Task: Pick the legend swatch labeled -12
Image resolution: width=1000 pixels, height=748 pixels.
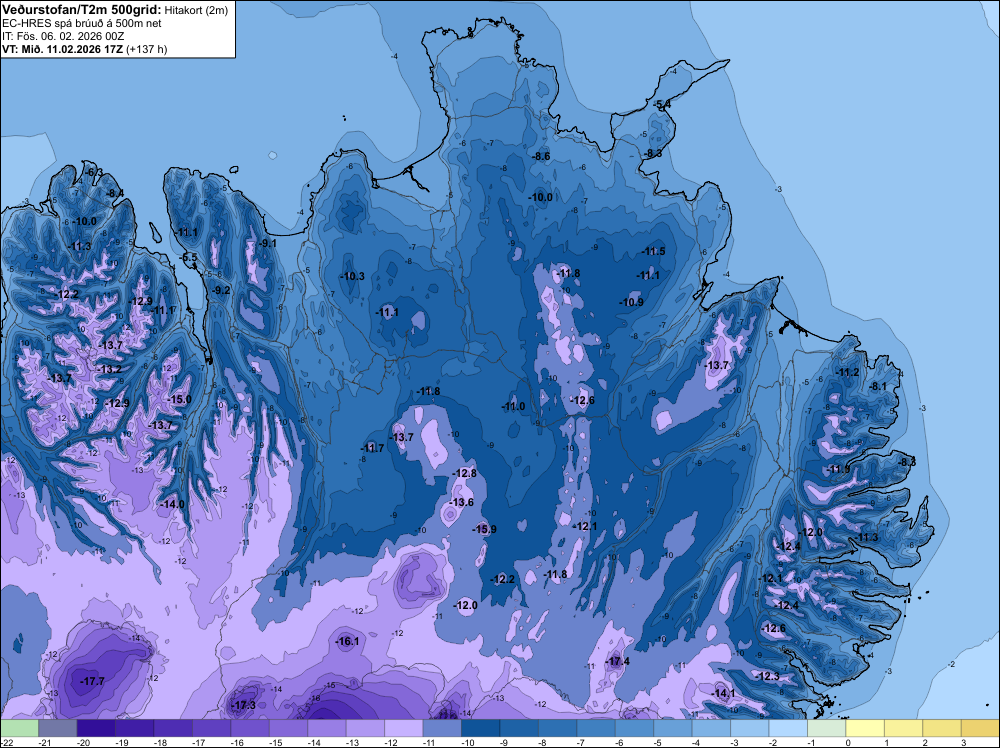Action: 404,728
